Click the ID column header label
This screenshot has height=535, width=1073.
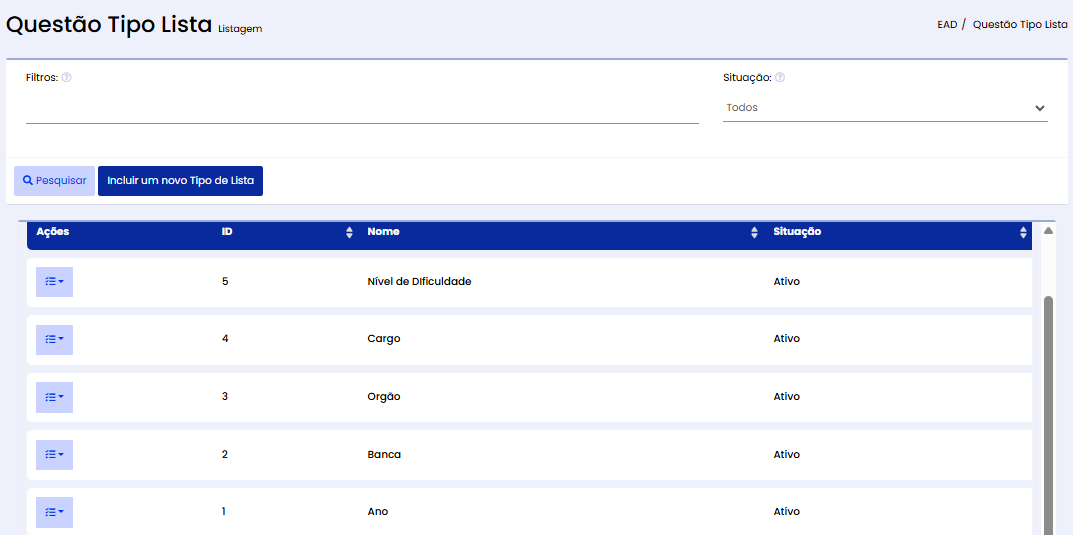tap(227, 231)
